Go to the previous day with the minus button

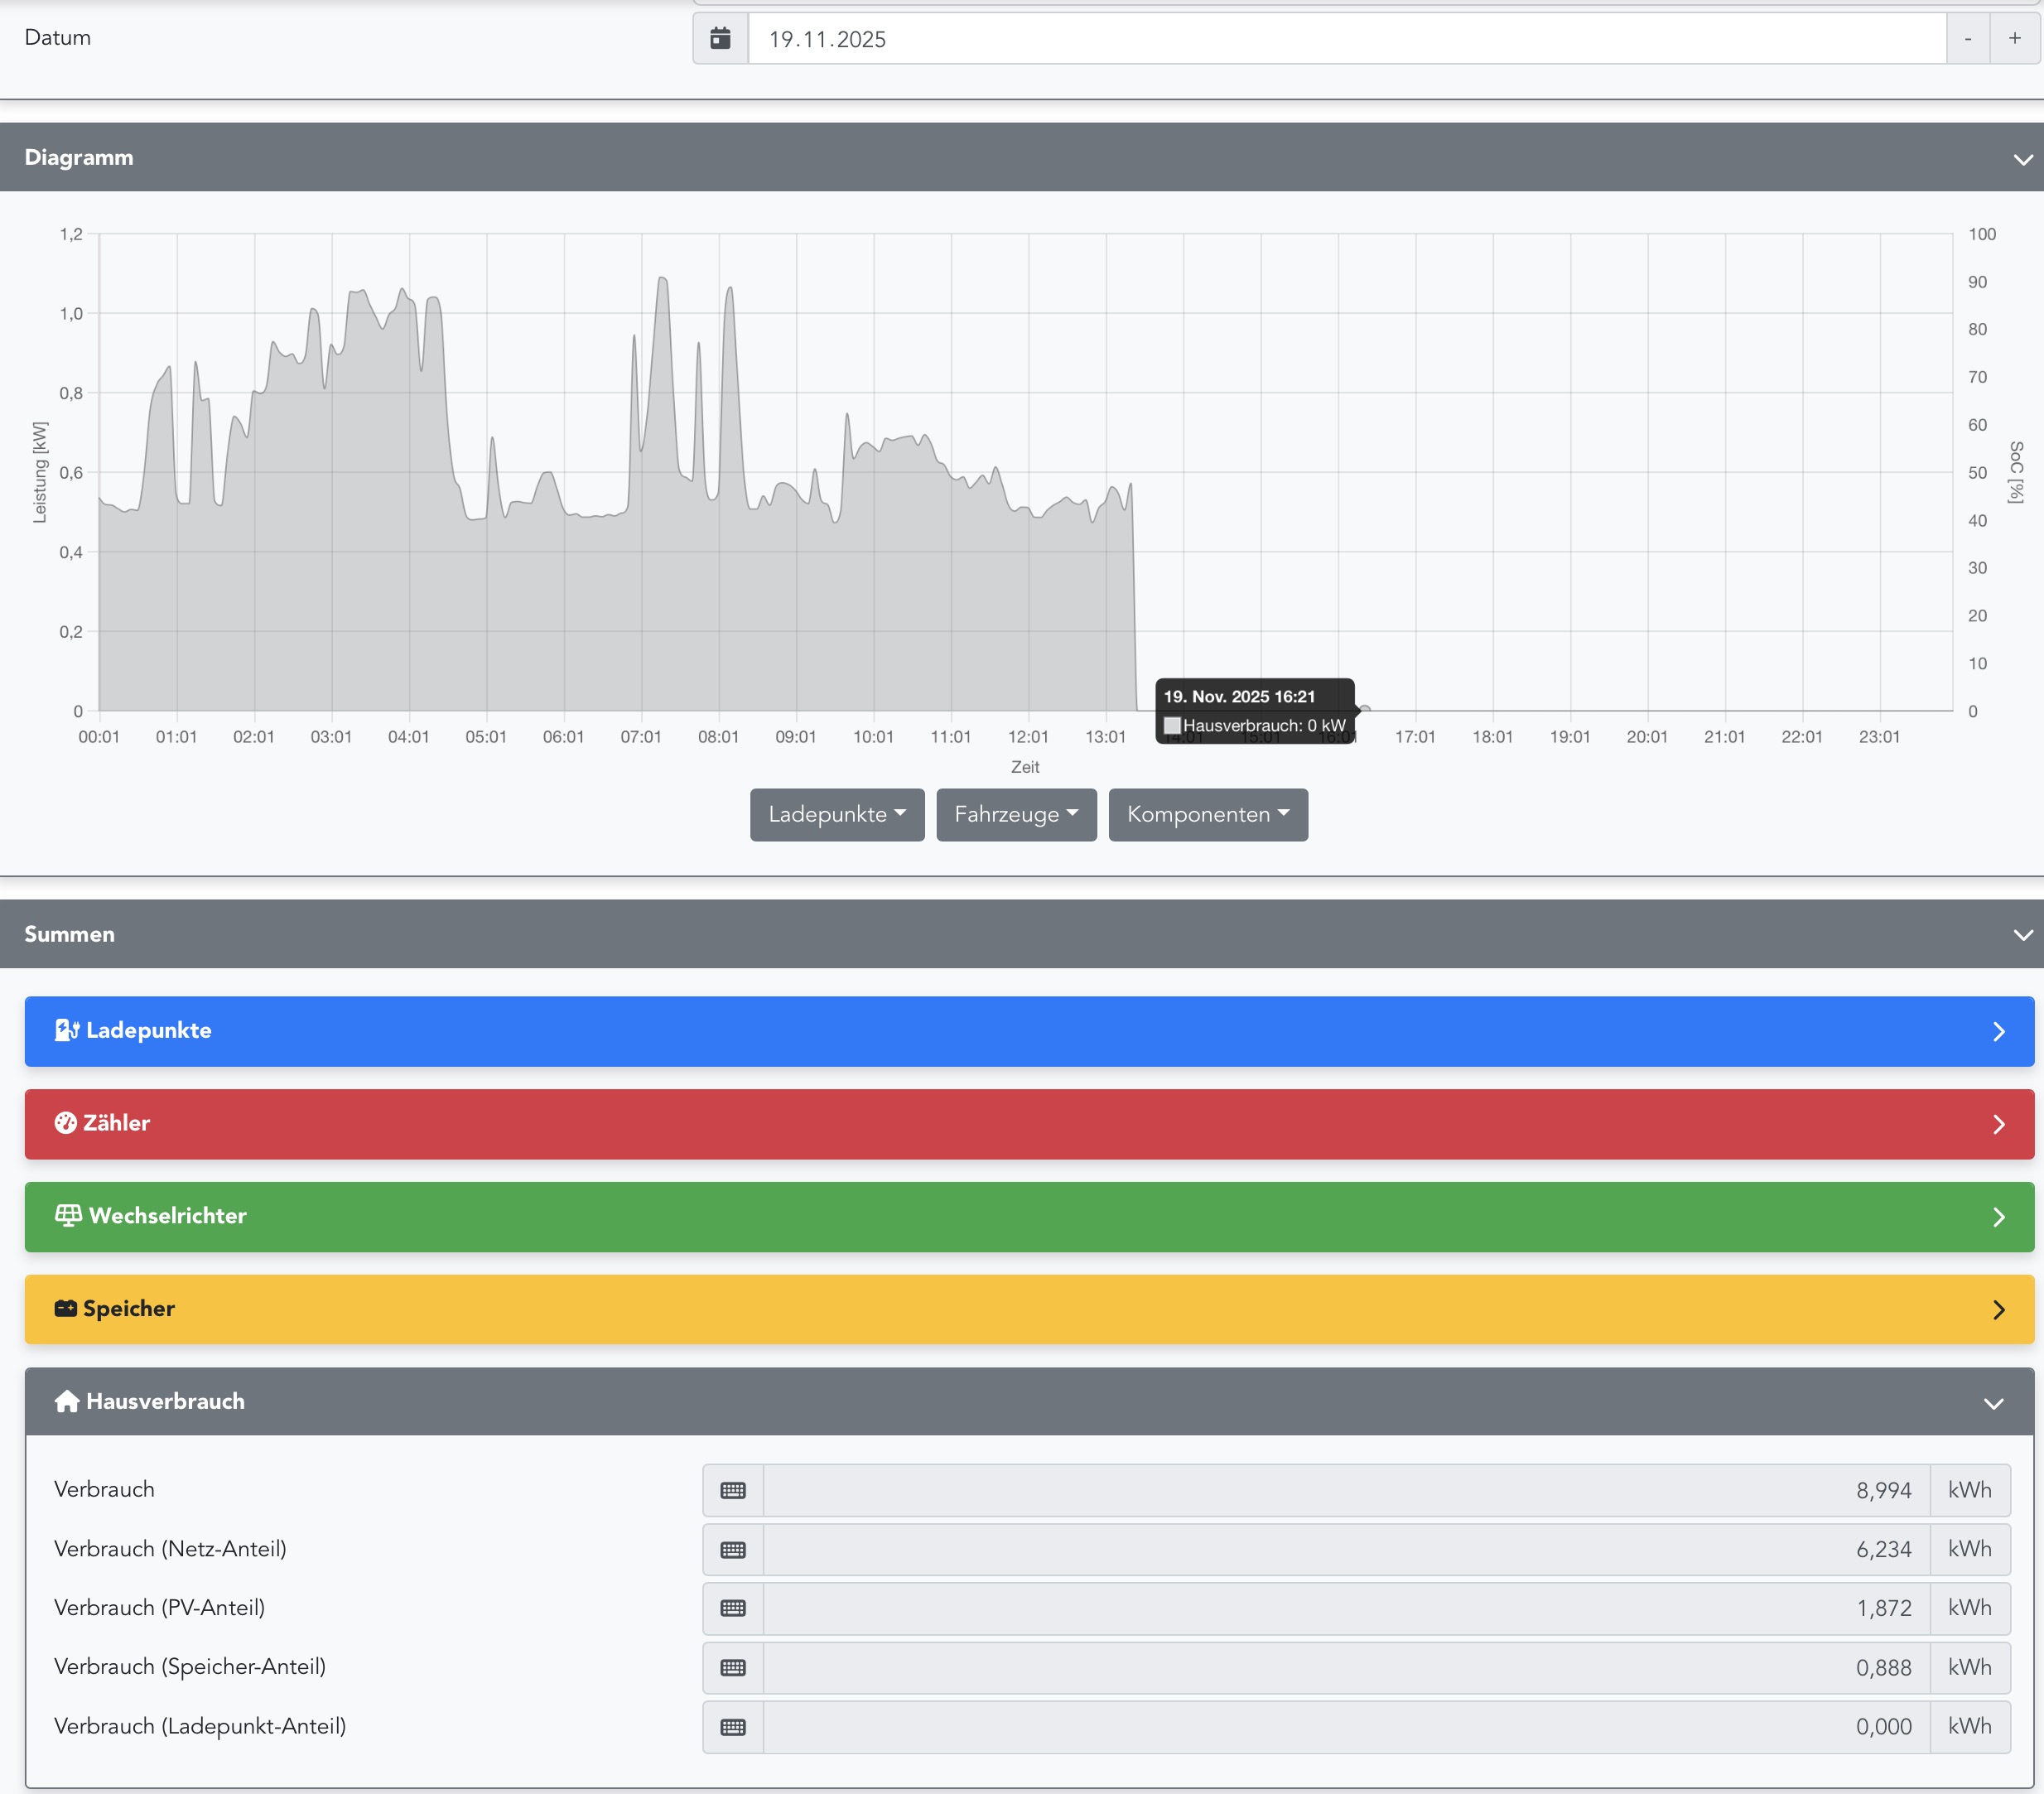point(1967,39)
